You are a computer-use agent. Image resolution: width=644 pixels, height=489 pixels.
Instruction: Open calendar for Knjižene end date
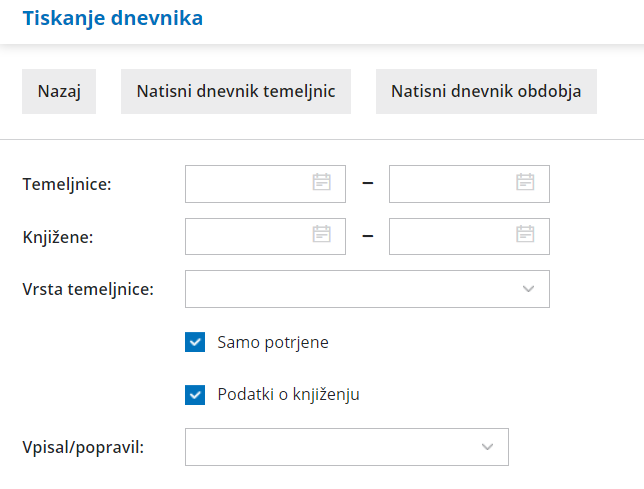coord(525,234)
